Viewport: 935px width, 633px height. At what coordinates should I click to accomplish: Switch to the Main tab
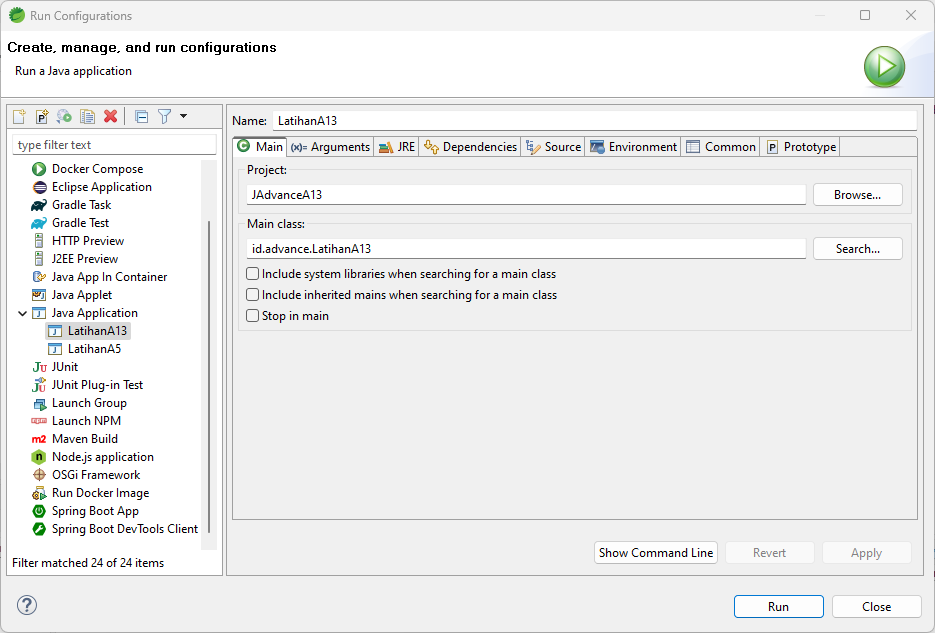260,147
